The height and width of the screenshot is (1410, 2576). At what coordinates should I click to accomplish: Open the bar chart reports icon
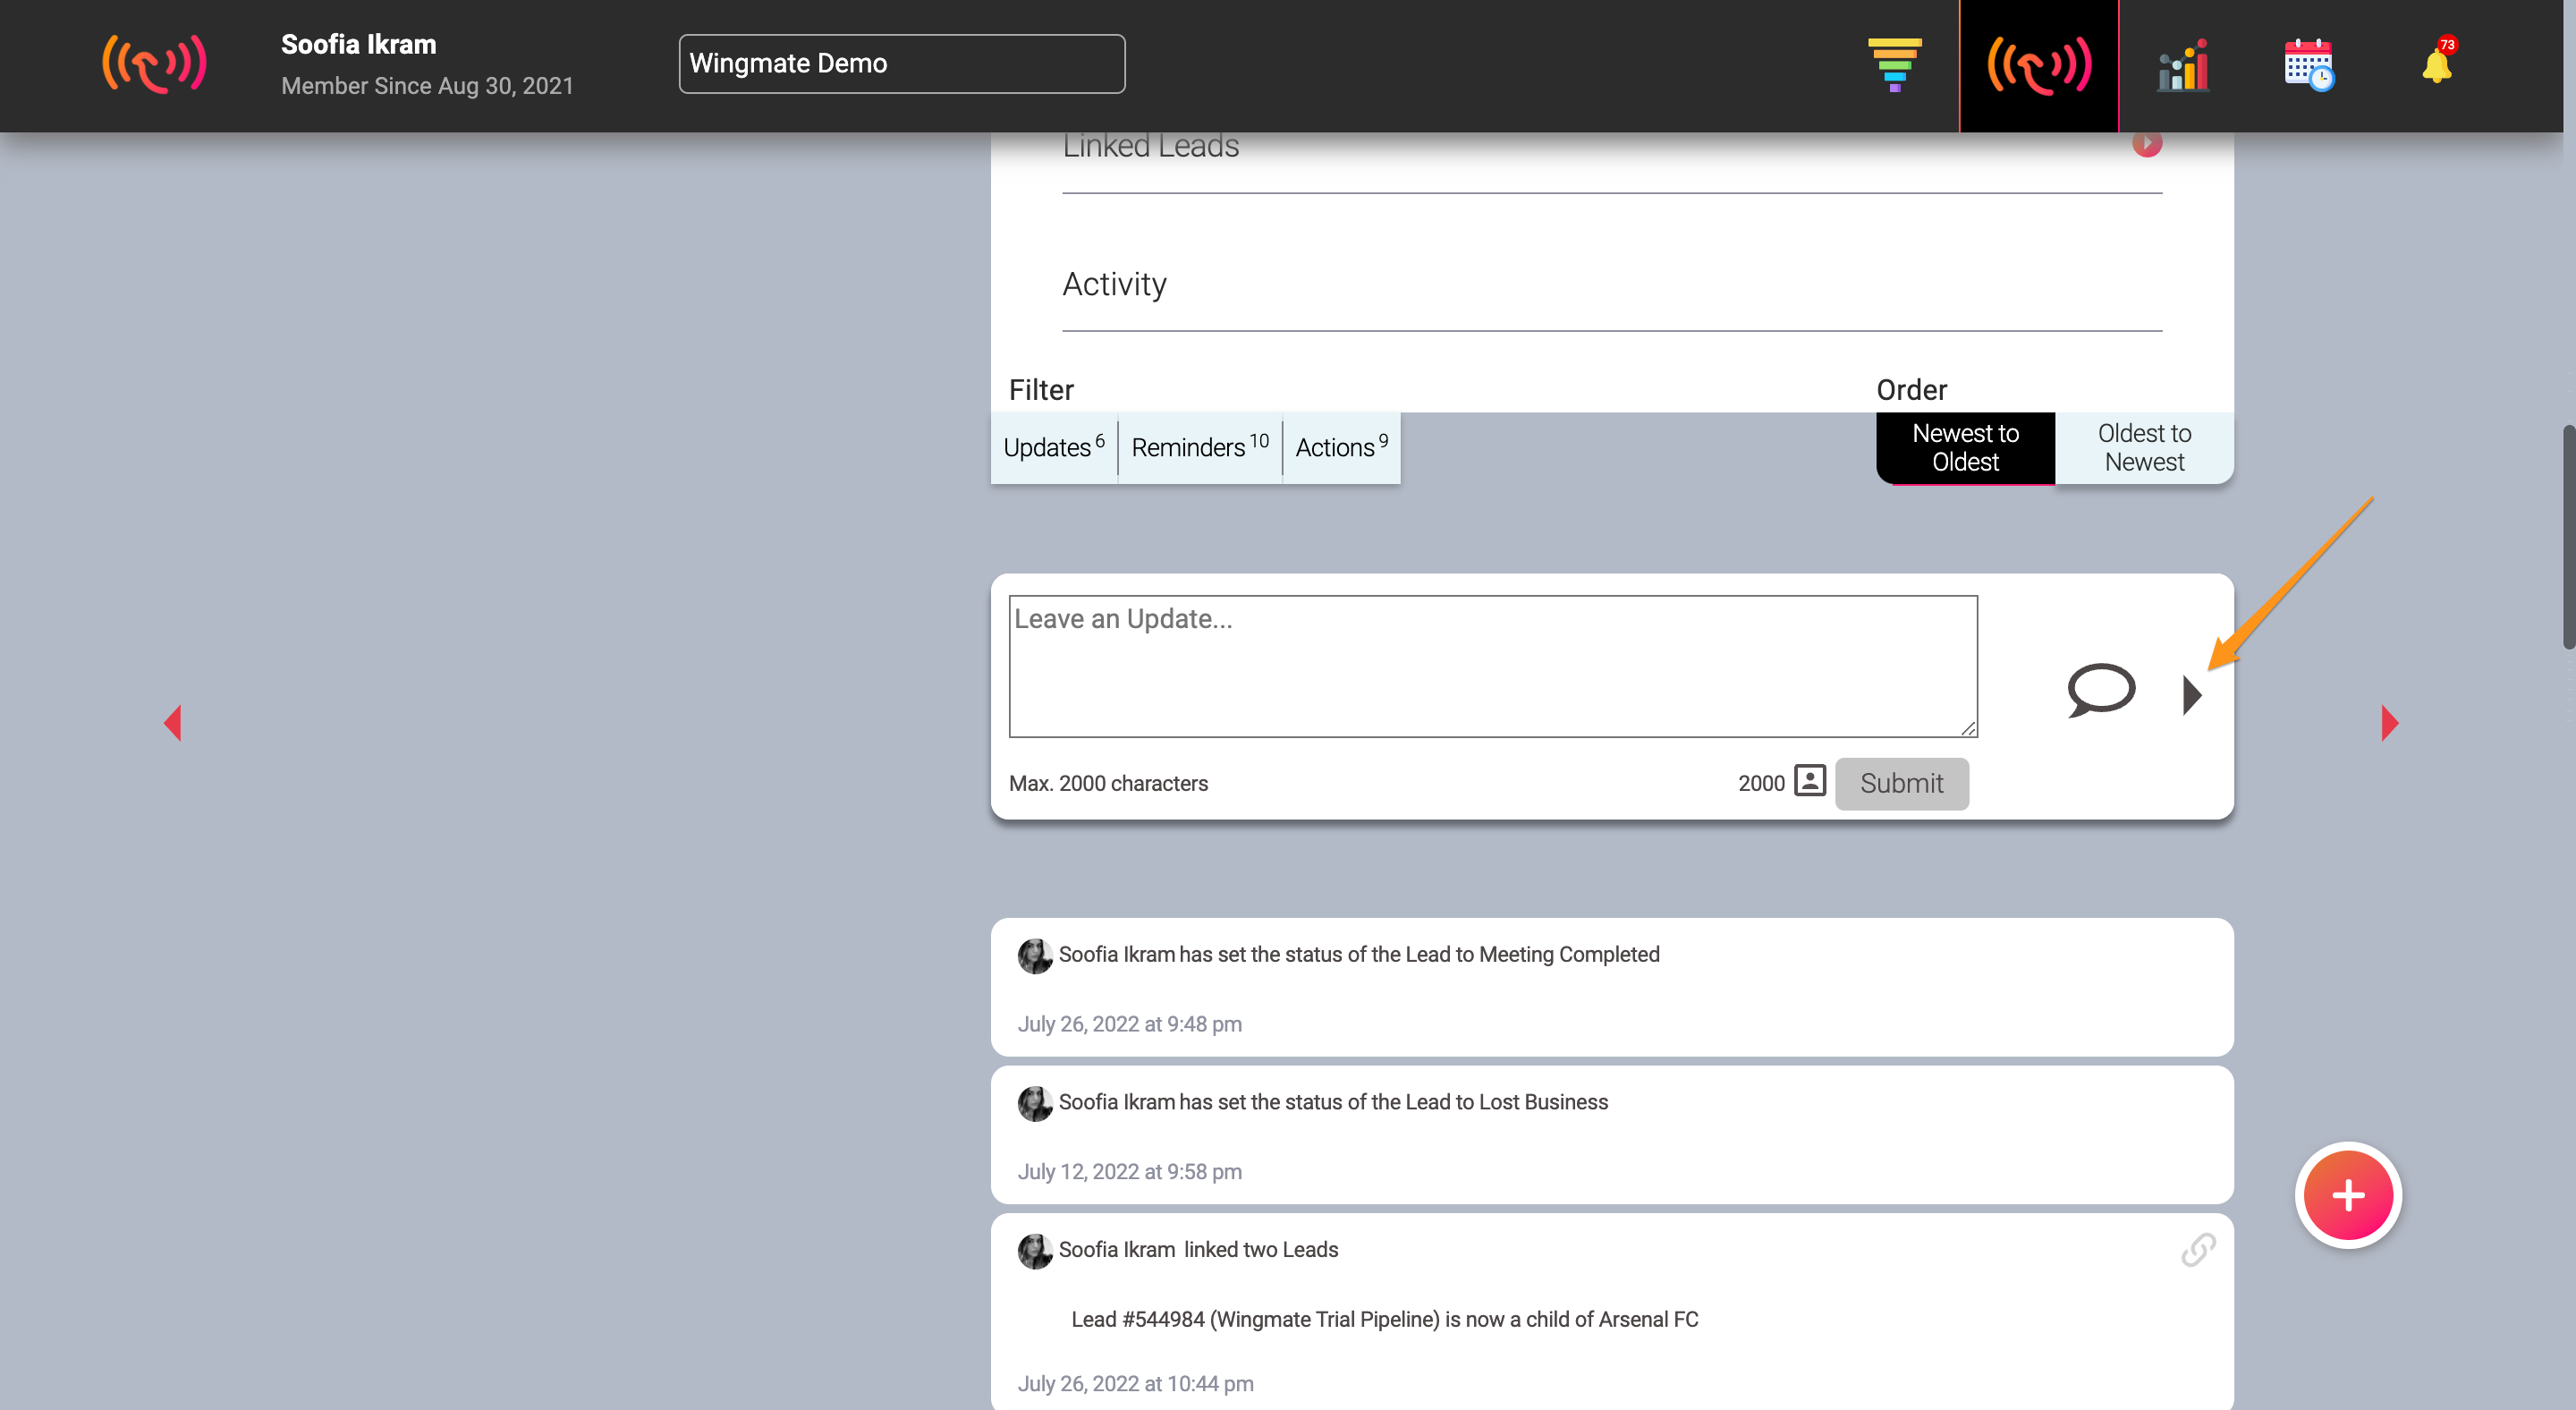(x=2183, y=66)
